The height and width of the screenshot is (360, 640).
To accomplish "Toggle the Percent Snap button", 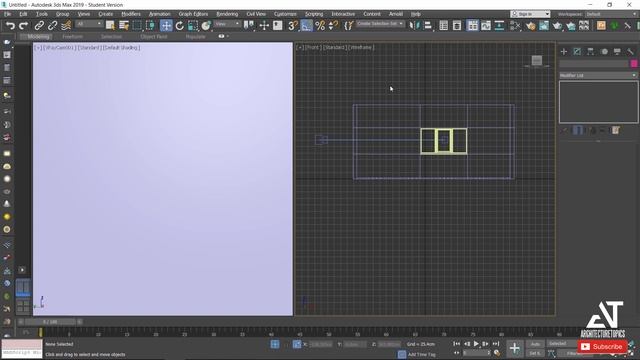I will pos(320,26).
